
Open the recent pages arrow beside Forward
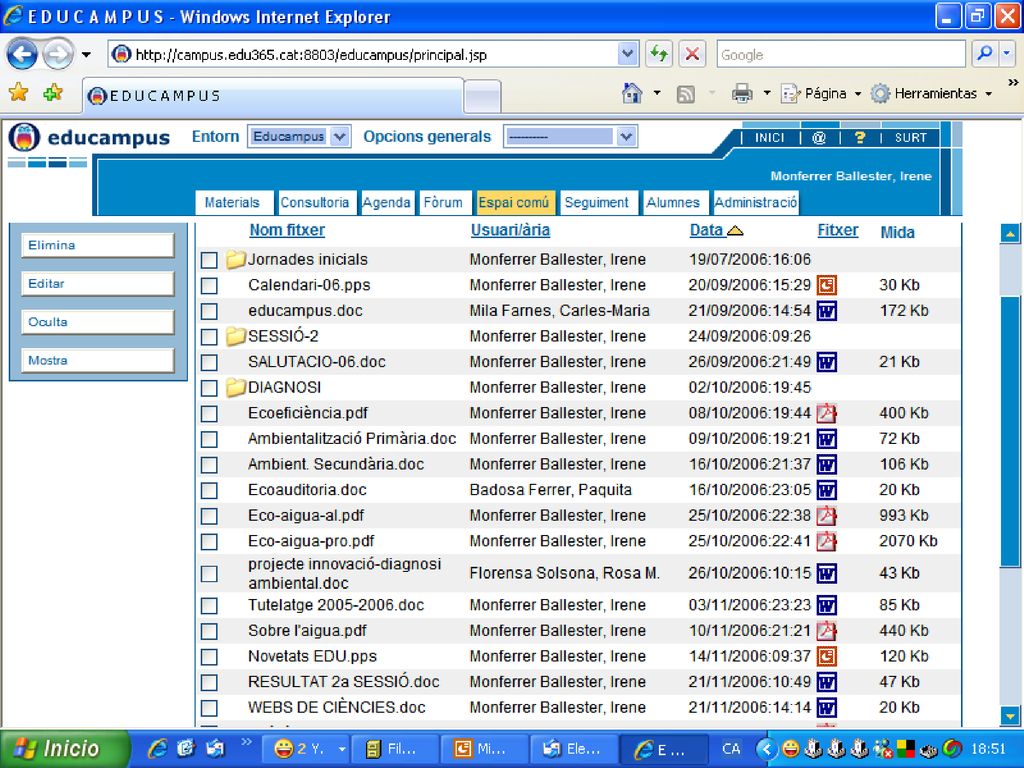tap(86, 55)
